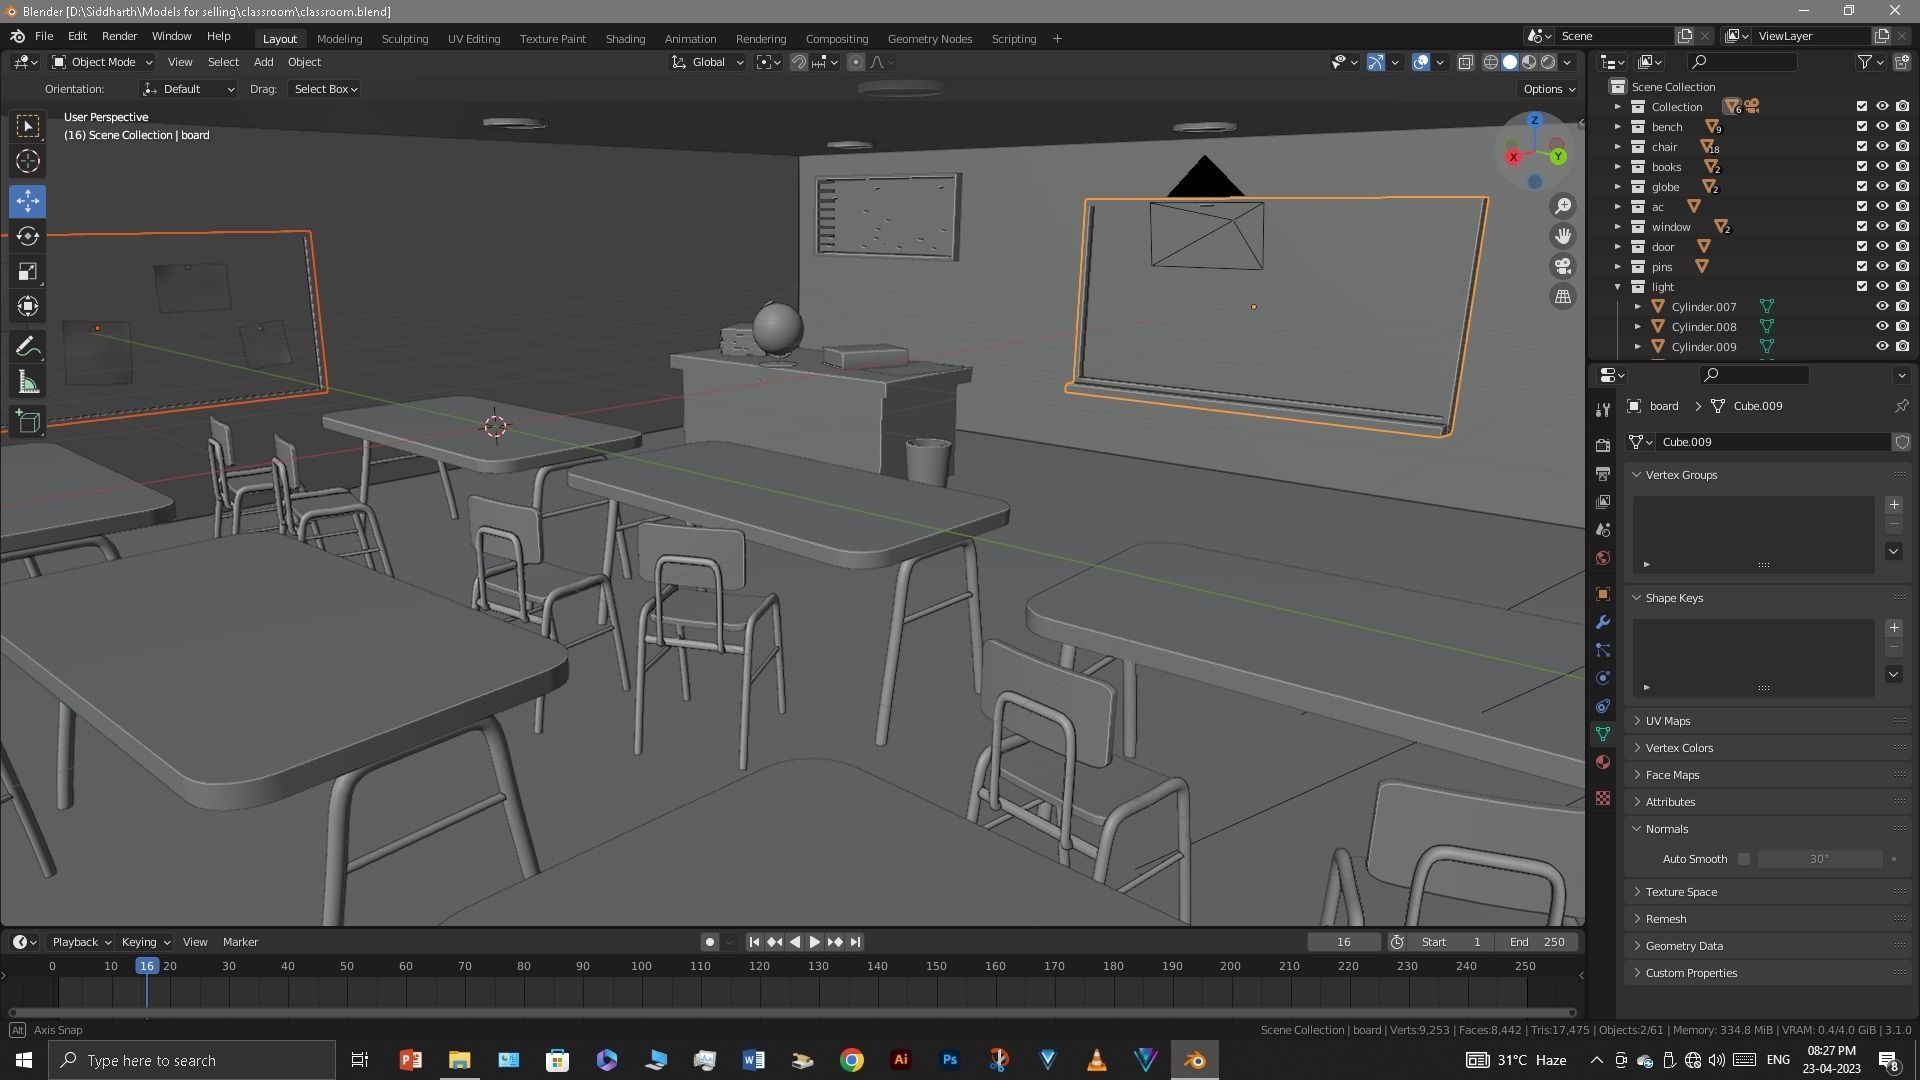Add a new vertex group
This screenshot has width=1920, height=1080.
(1893, 505)
